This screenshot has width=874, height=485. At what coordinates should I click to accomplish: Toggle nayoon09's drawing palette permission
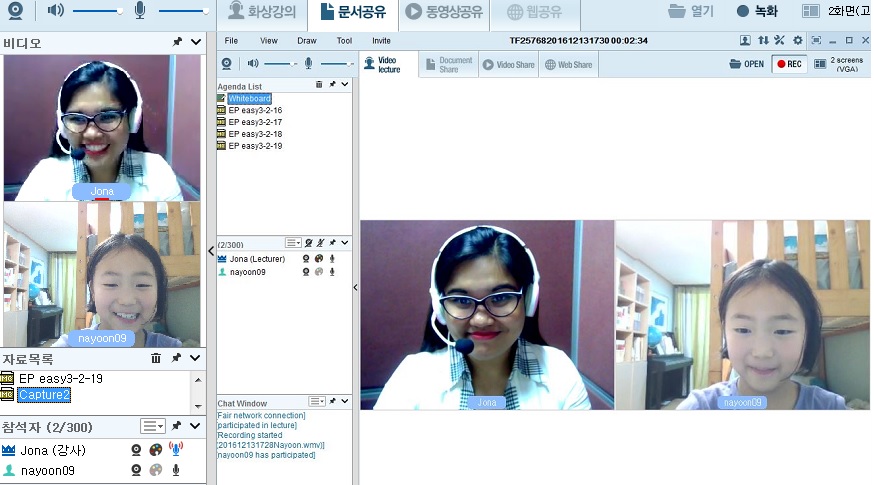pyautogui.click(x=156, y=470)
